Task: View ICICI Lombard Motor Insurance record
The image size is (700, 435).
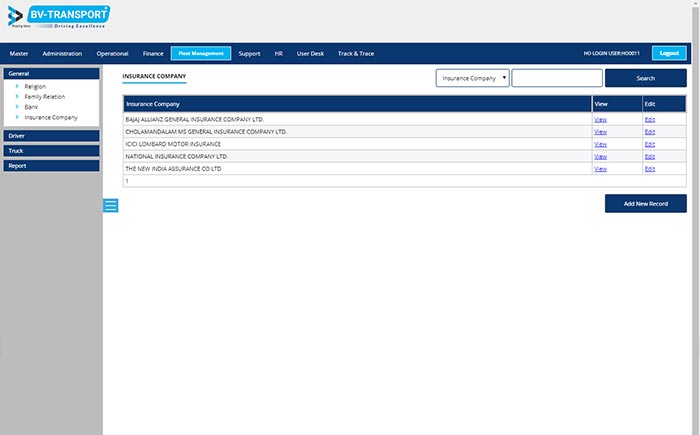Action: tap(600, 144)
